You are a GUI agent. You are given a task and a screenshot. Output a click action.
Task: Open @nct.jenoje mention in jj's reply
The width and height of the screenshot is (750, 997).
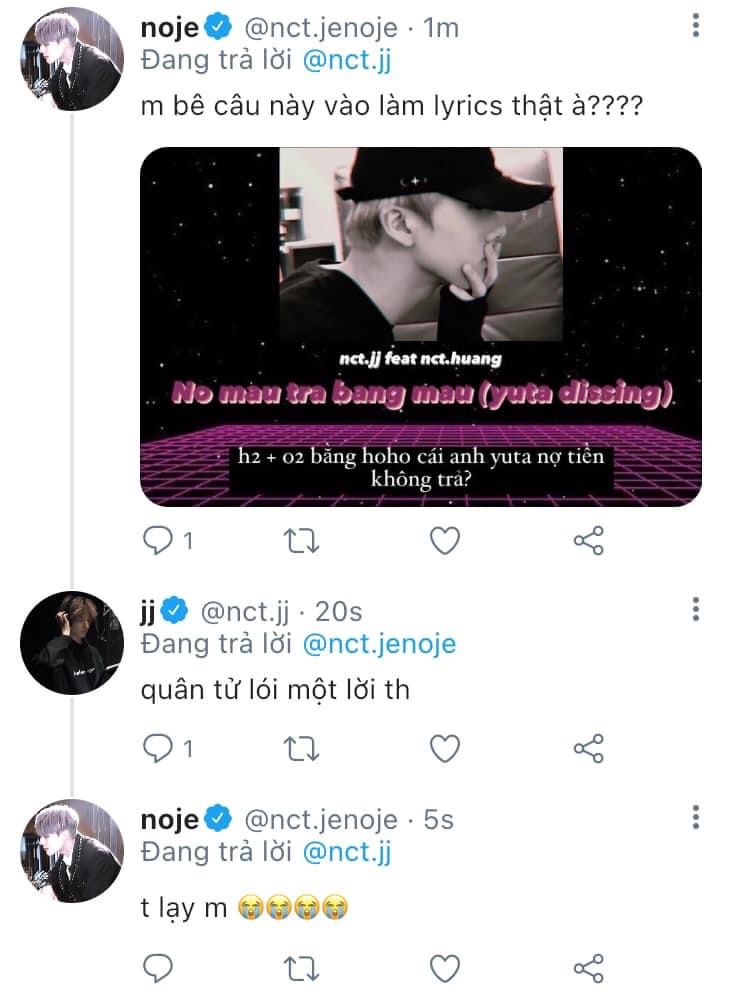click(379, 644)
